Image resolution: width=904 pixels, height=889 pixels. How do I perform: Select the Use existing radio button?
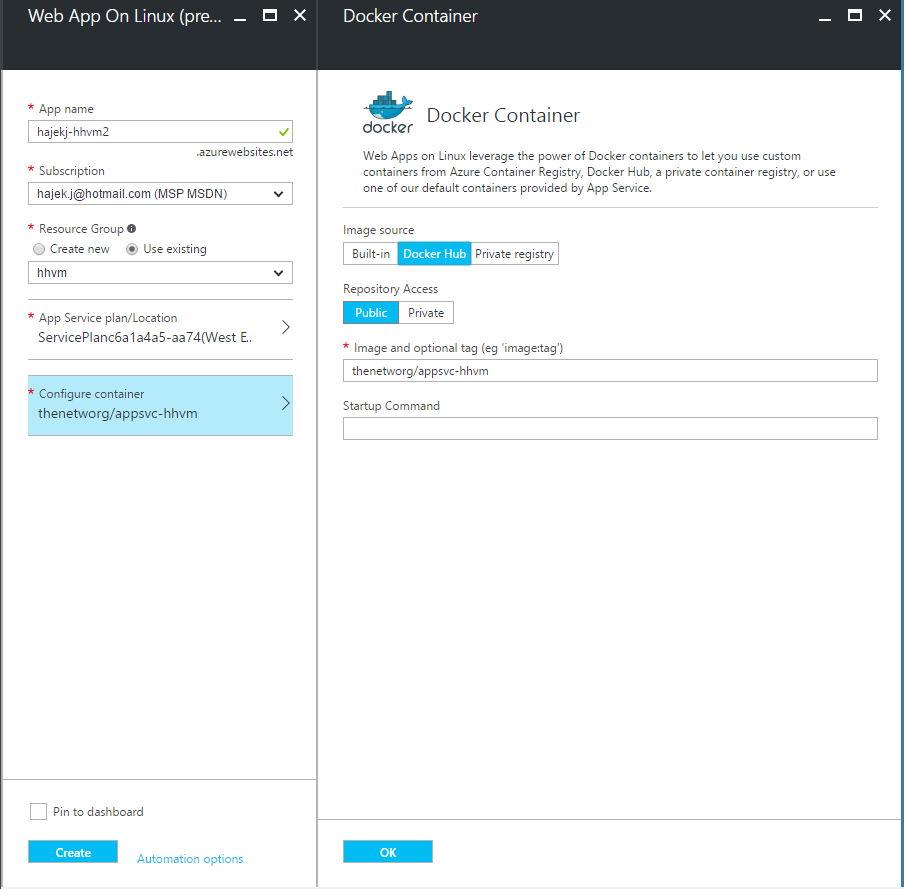tap(132, 249)
